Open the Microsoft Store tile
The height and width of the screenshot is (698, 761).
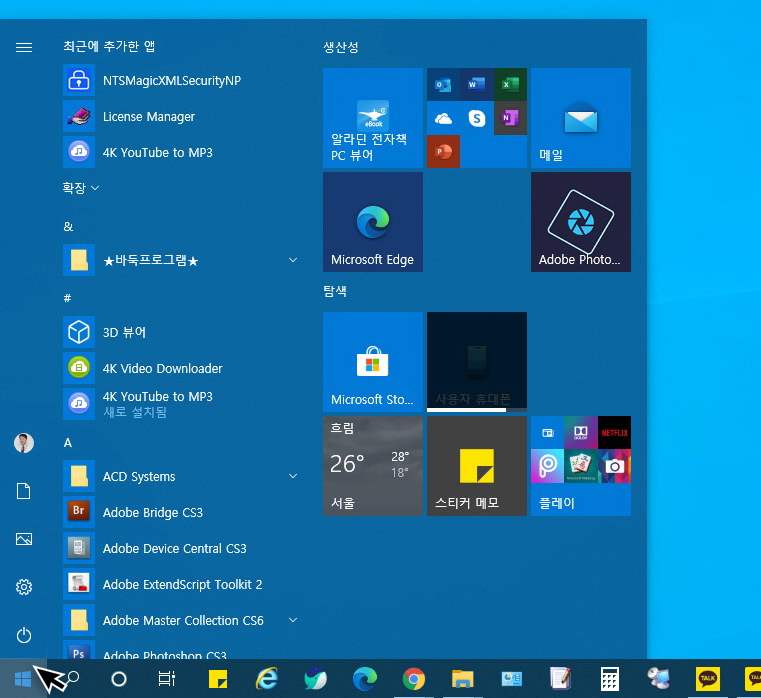pos(372,361)
